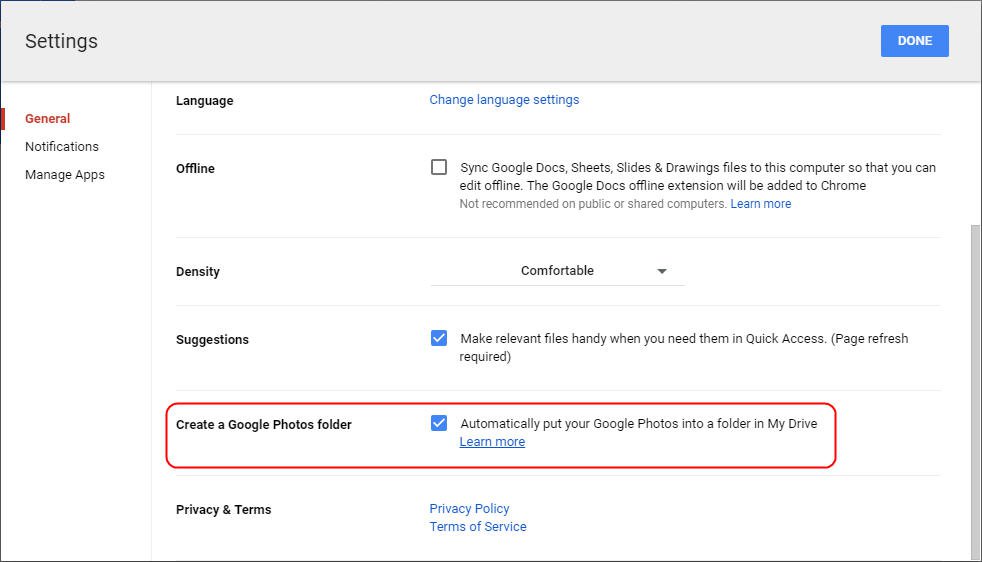Viewport: 982px width, 562px height.
Task: Click the vertical scrollbar thumb
Action: pyautogui.click(x=975, y=390)
